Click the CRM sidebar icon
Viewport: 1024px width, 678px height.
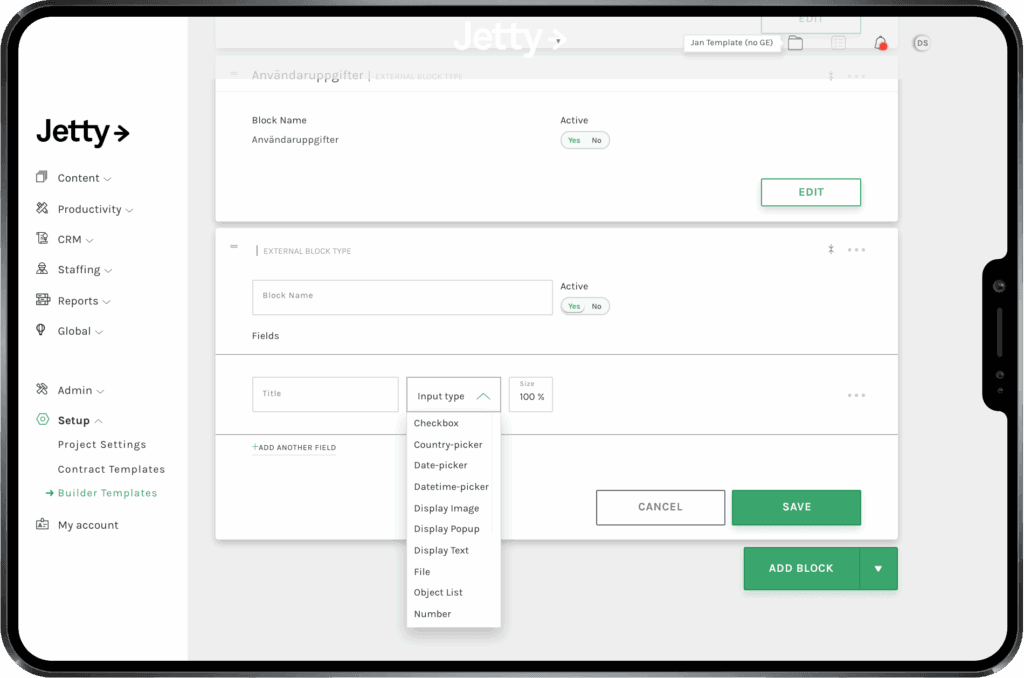(41, 239)
